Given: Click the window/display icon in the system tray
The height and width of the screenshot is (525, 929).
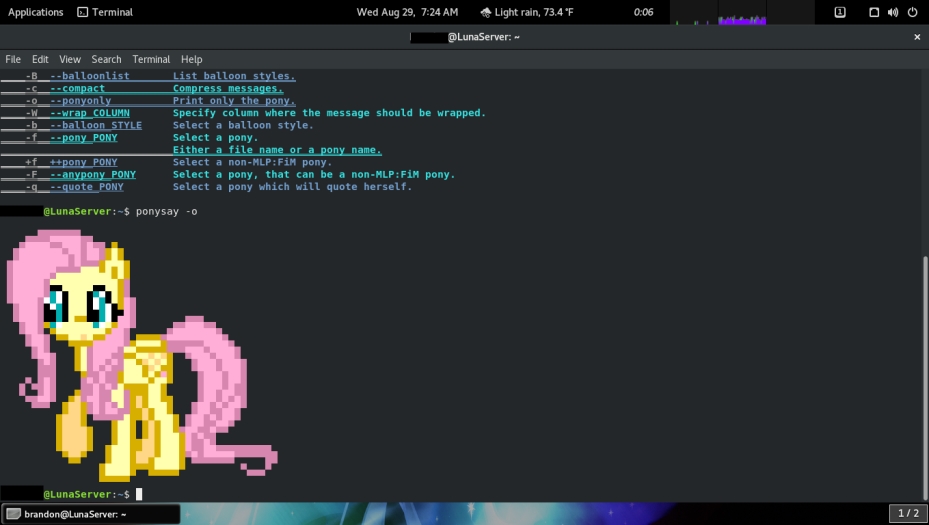Looking at the screenshot, I should pyautogui.click(x=873, y=12).
